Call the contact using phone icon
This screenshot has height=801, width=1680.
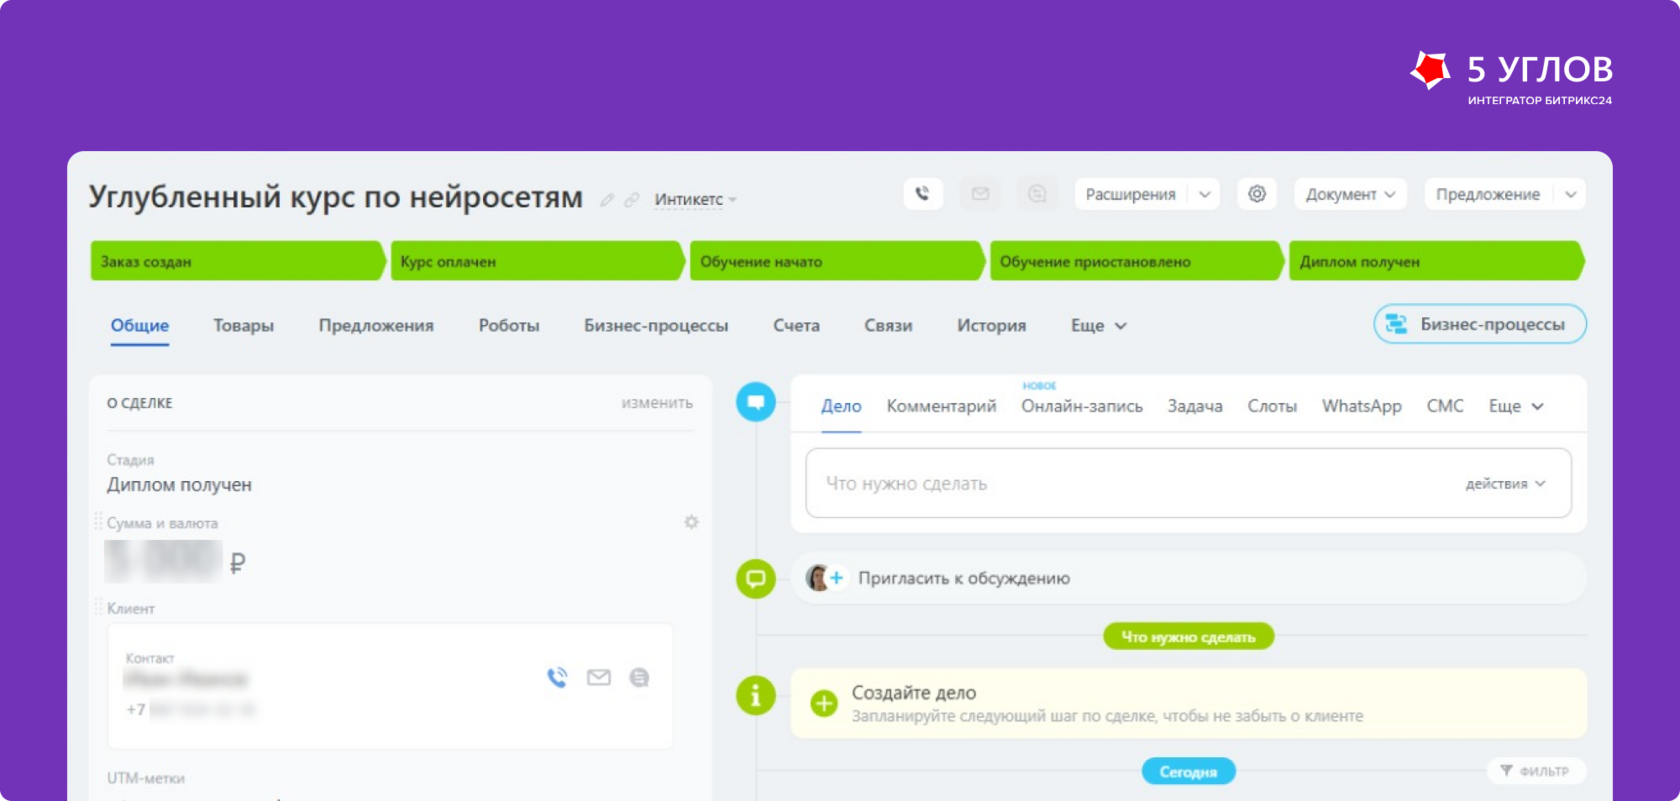[x=557, y=678]
